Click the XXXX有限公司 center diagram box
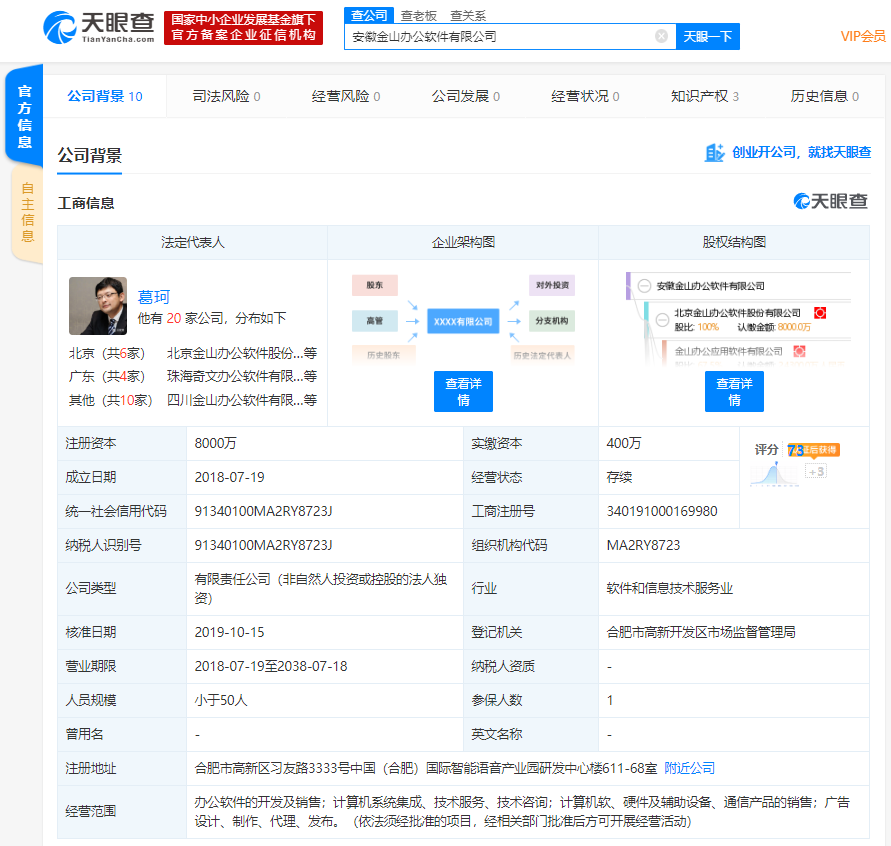Viewport: 891px width, 846px height. click(463, 322)
